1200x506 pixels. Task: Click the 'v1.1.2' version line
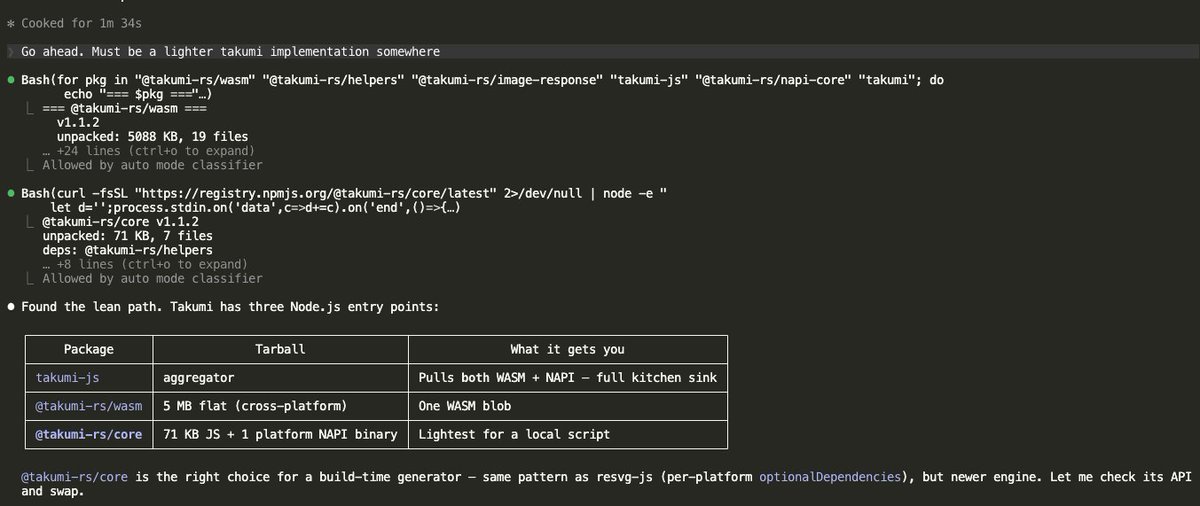pos(78,122)
